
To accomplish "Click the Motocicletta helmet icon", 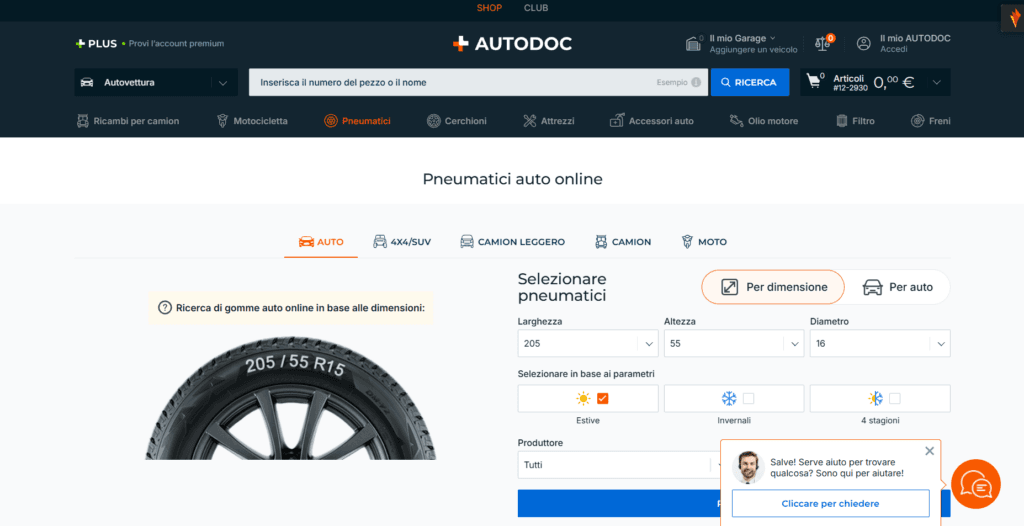I will point(222,121).
